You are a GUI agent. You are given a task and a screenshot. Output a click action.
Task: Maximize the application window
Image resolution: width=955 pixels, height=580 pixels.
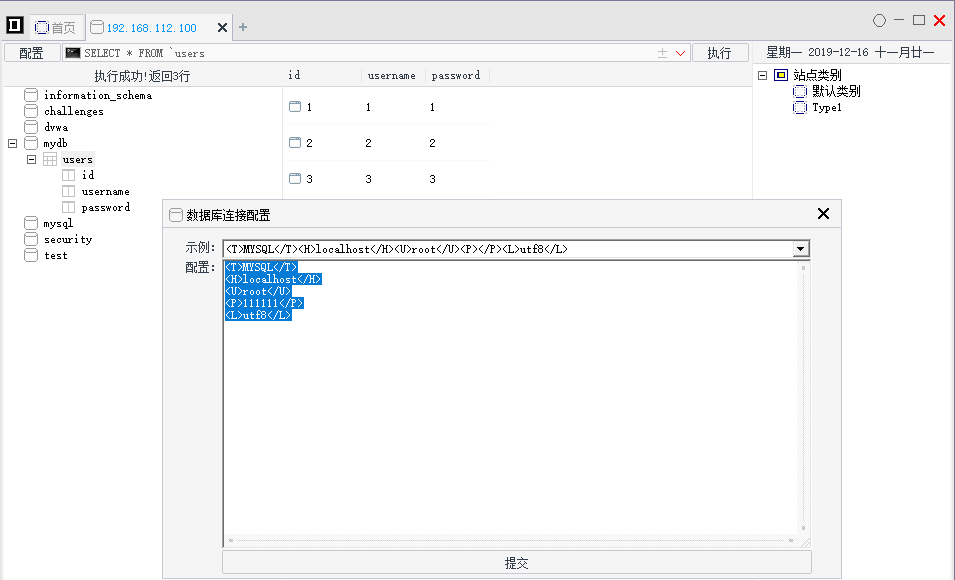(x=919, y=20)
